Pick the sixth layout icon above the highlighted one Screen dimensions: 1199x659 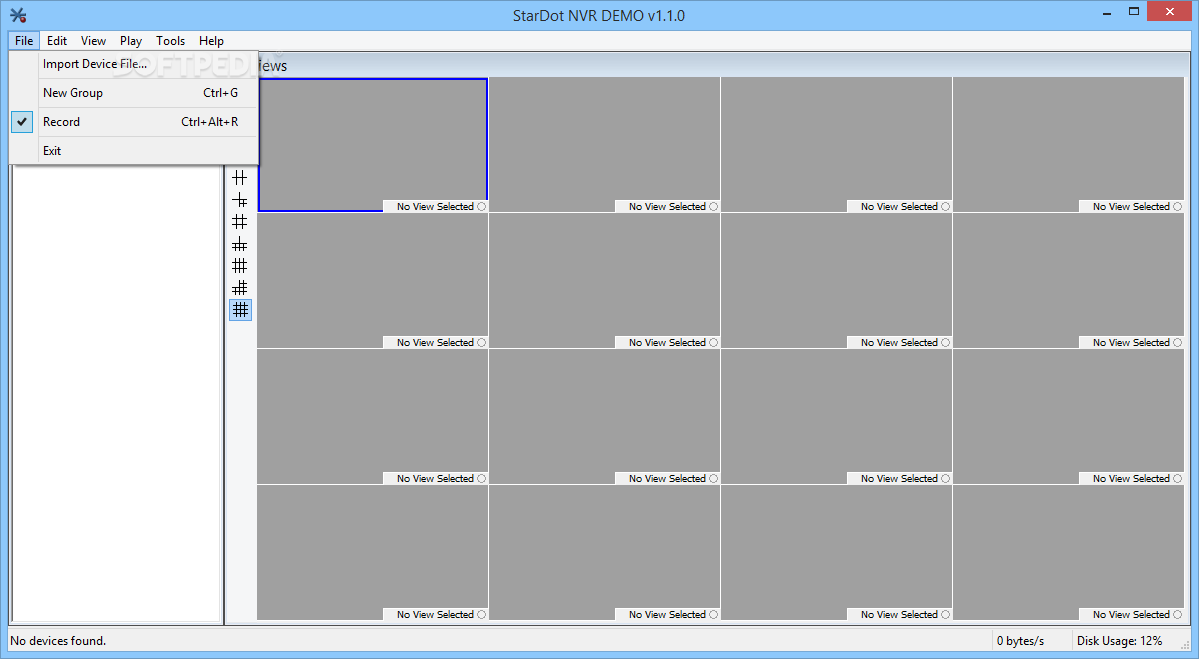(239, 288)
